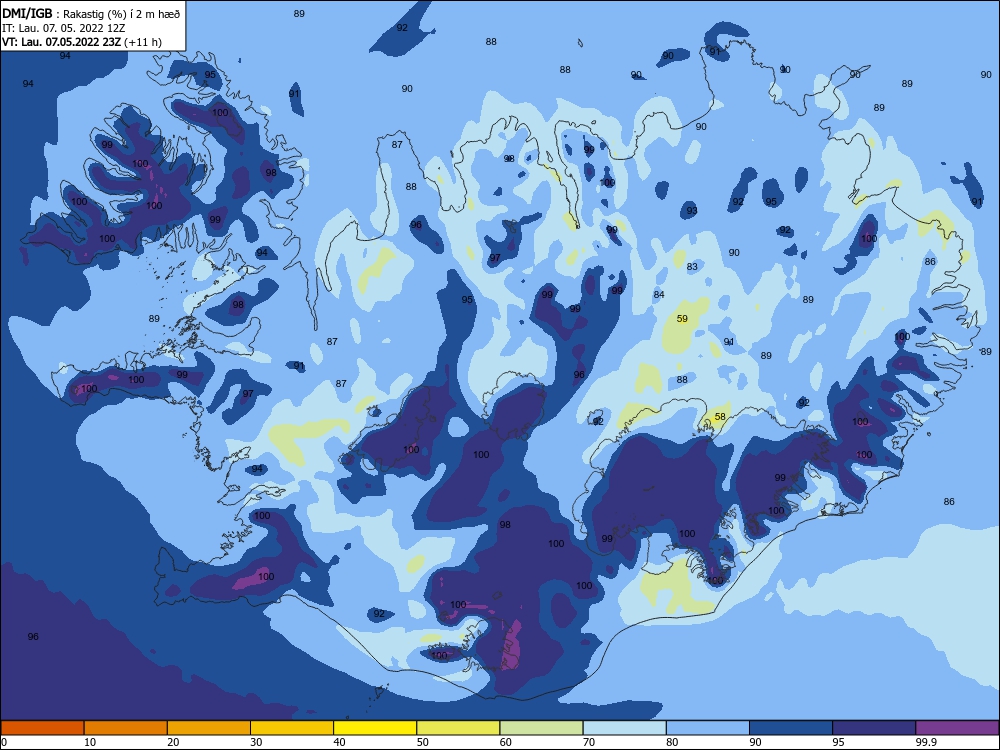
Task: Click the humidity value 59 on the map
Action: pos(682,318)
